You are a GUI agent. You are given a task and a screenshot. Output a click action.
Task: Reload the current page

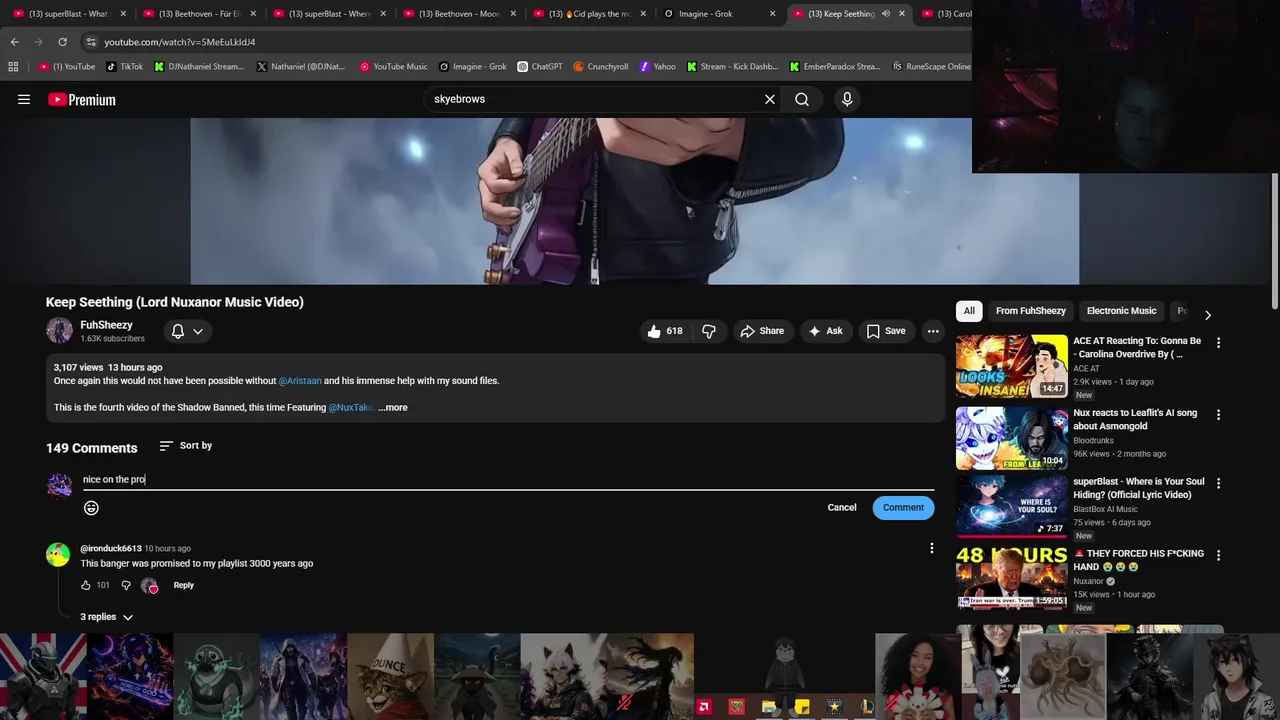click(62, 42)
